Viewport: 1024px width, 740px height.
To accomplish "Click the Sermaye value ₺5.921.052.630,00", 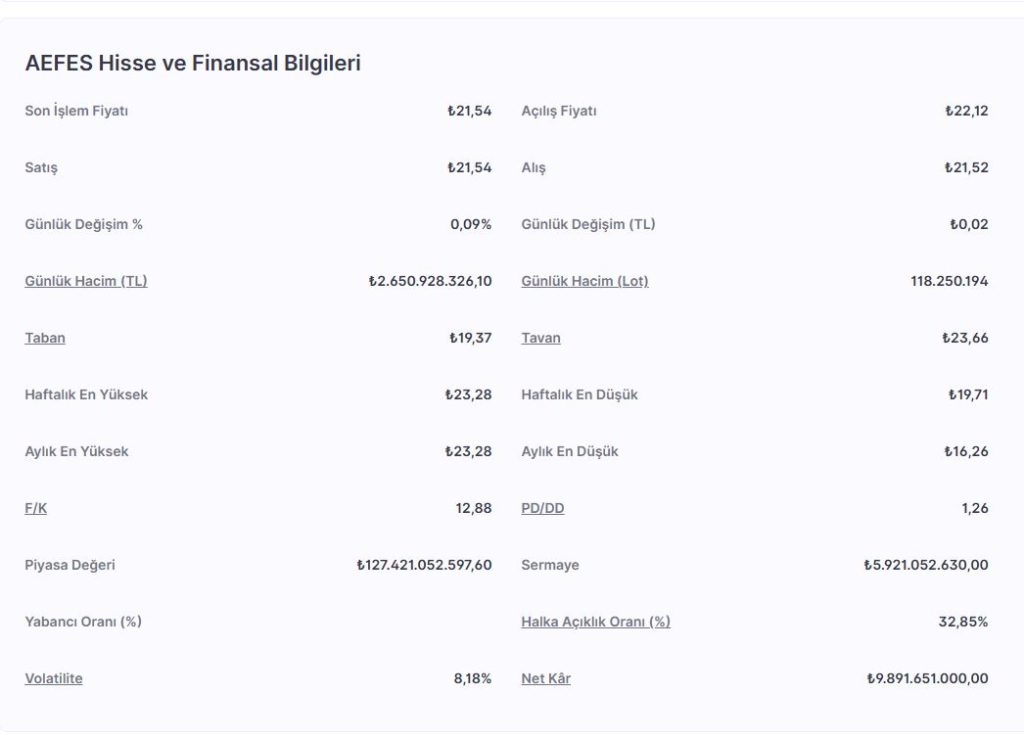I will [x=926, y=565].
